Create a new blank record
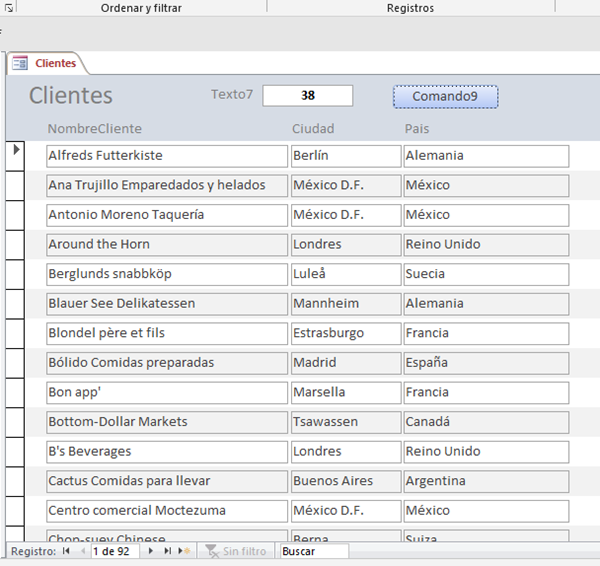This screenshot has width=600, height=566. (x=185, y=551)
